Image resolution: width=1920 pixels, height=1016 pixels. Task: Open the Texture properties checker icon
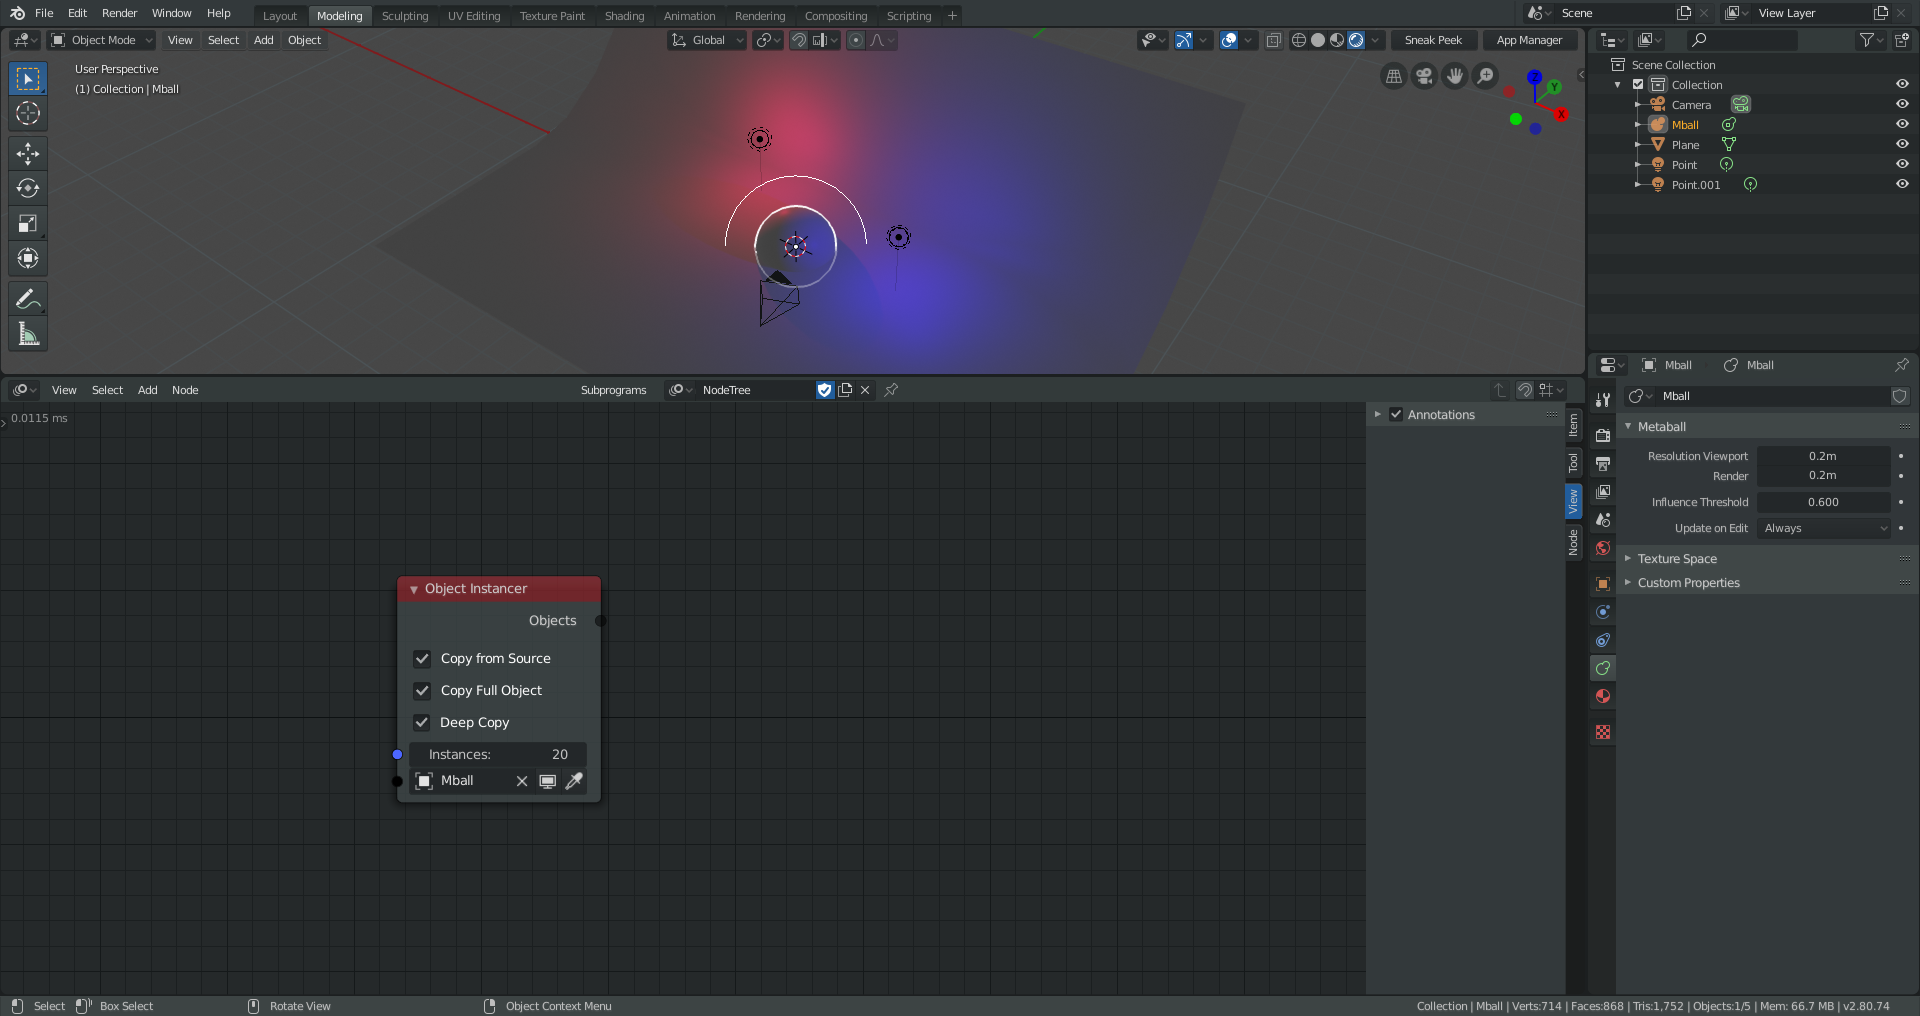pos(1603,732)
